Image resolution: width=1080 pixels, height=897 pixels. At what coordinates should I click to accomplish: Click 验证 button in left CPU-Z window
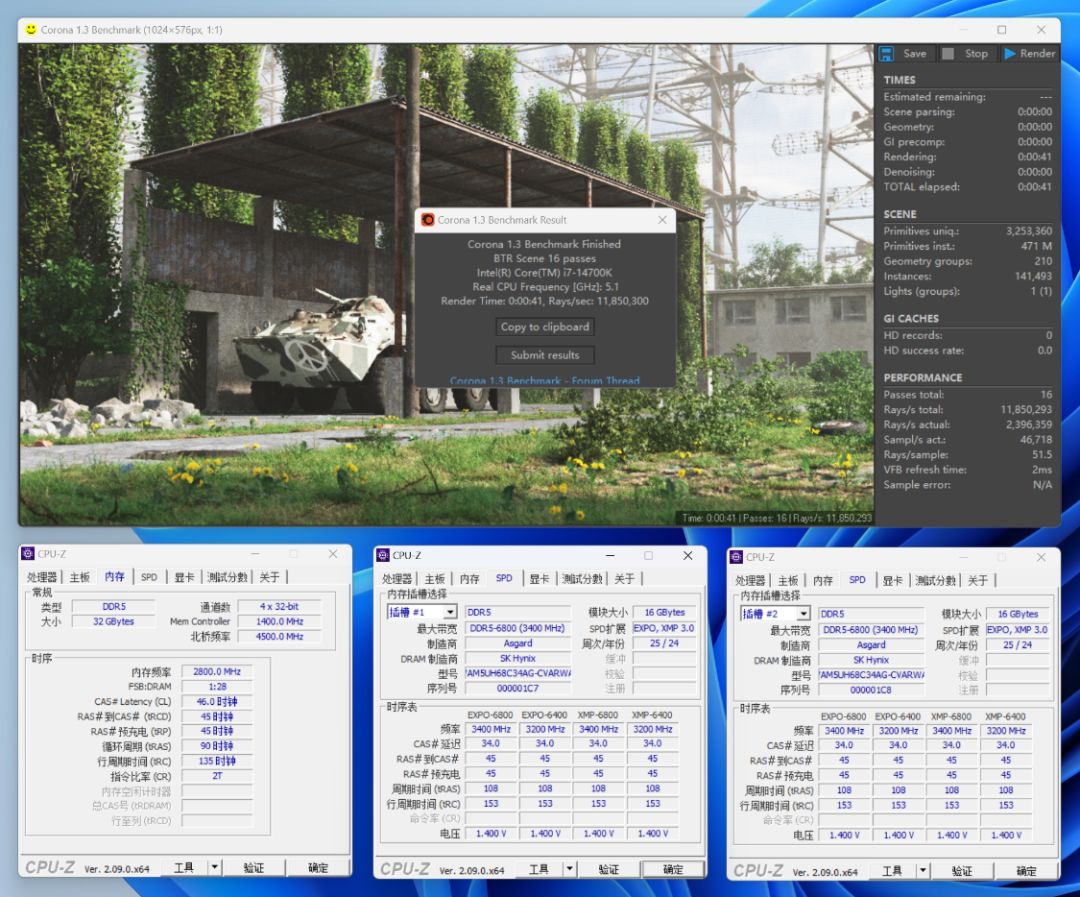253,868
